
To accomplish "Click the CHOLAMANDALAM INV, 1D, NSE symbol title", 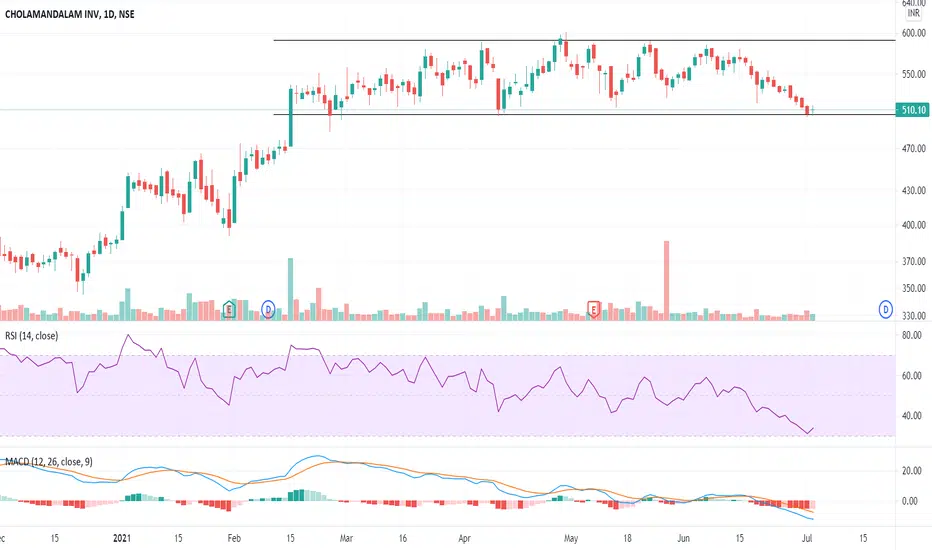I will (x=70, y=14).
